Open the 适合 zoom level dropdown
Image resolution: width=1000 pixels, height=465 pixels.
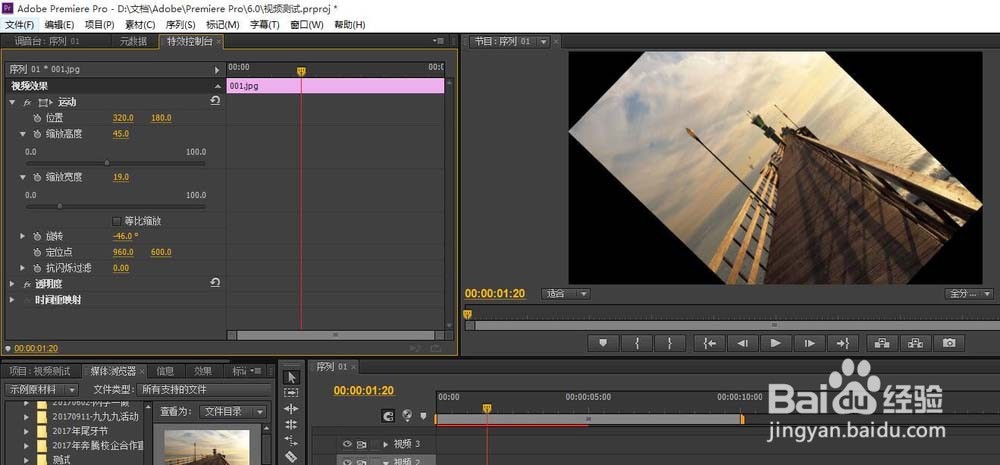click(566, 294)
